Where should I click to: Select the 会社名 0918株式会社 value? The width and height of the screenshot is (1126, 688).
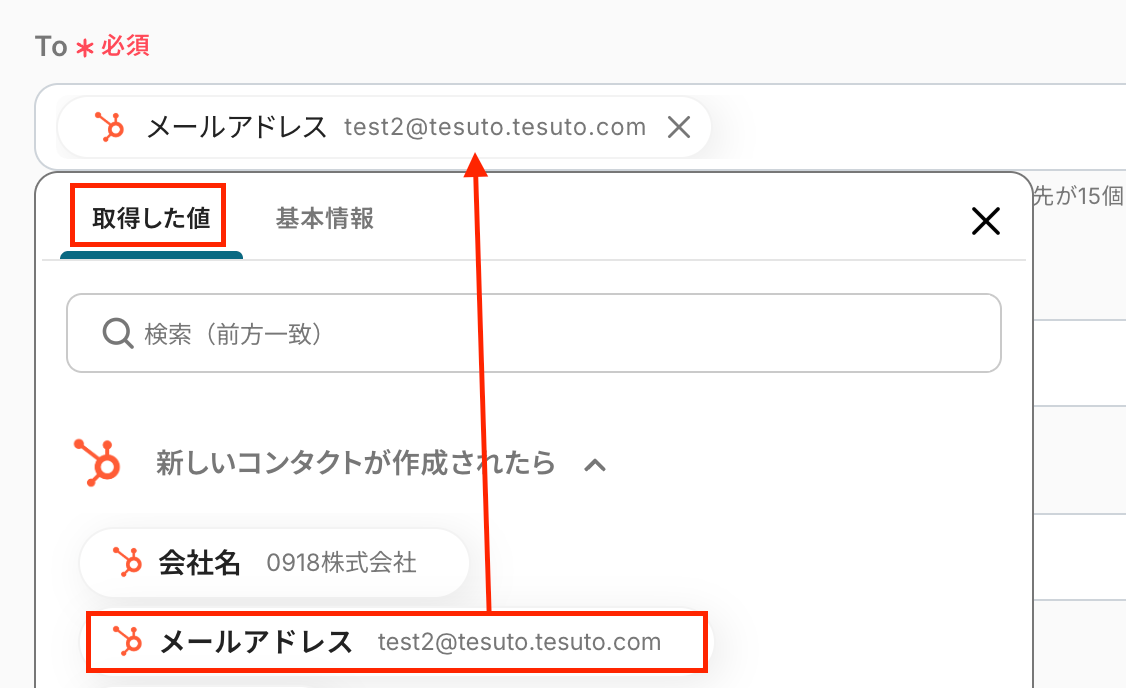tap(274, 562)
